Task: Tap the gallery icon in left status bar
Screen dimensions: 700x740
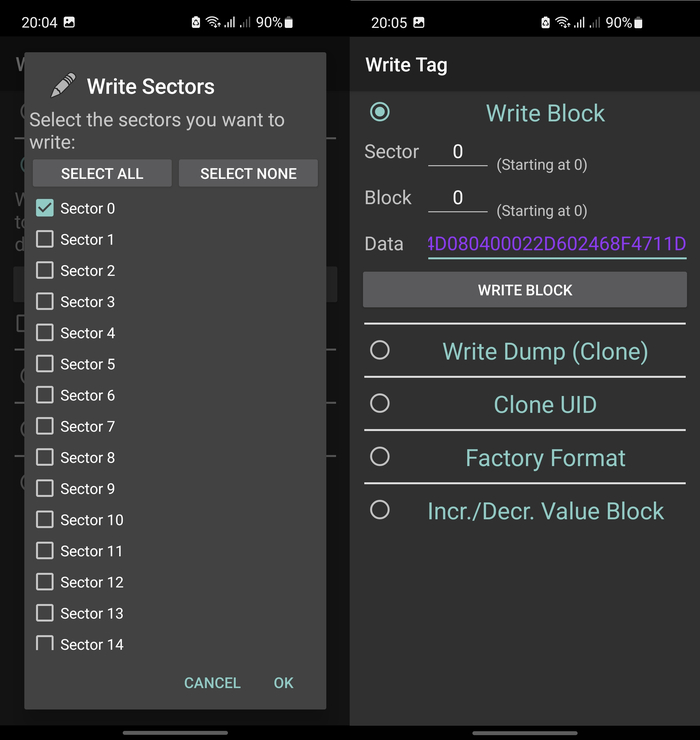Action: [x=69, y=22]
